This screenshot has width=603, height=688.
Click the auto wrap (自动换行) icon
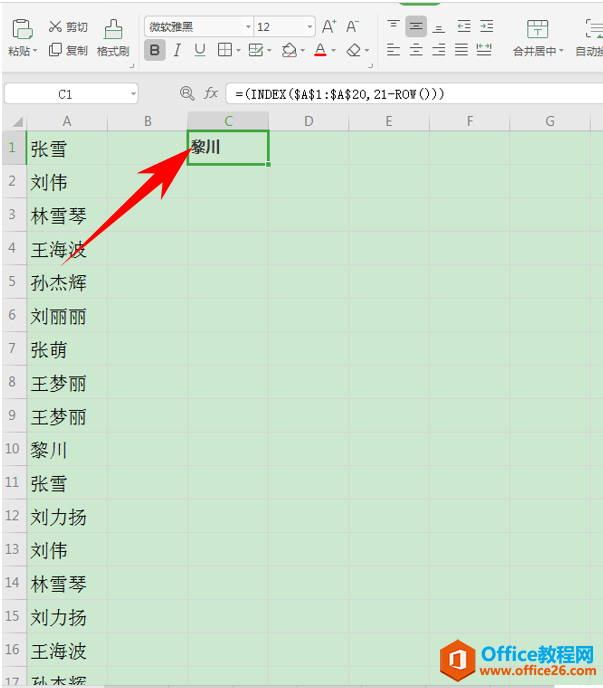tap(594, 29)
